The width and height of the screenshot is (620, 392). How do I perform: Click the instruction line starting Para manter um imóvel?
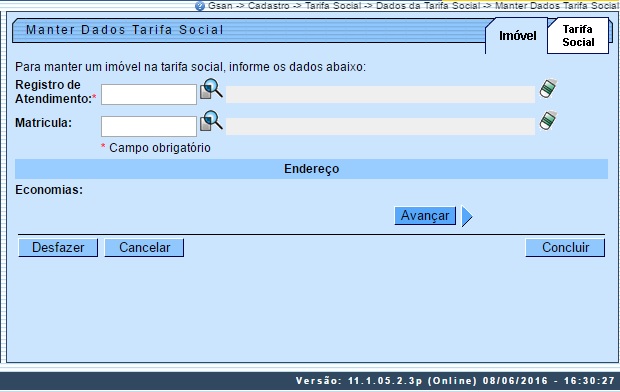point(191,67)
